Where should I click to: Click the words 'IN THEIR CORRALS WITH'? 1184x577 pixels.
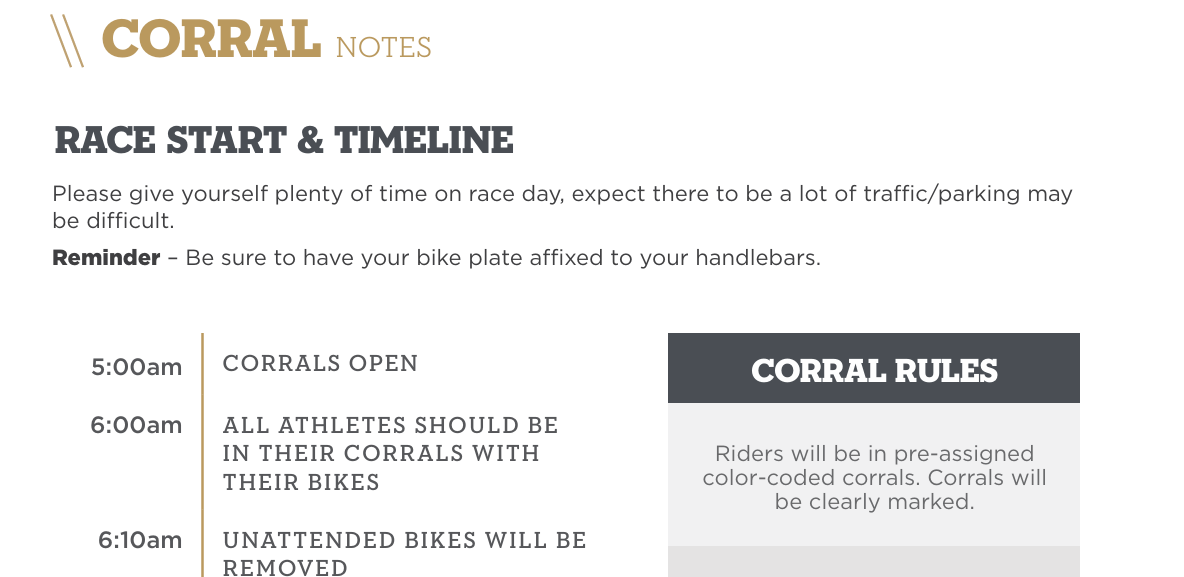(381, 453)
